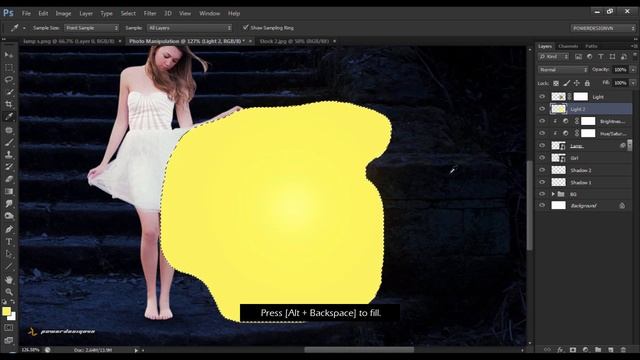Open the tool preset picker arrow
This screenshot has height=360, width=640.
pyautogui.click(x=24, y=28)
